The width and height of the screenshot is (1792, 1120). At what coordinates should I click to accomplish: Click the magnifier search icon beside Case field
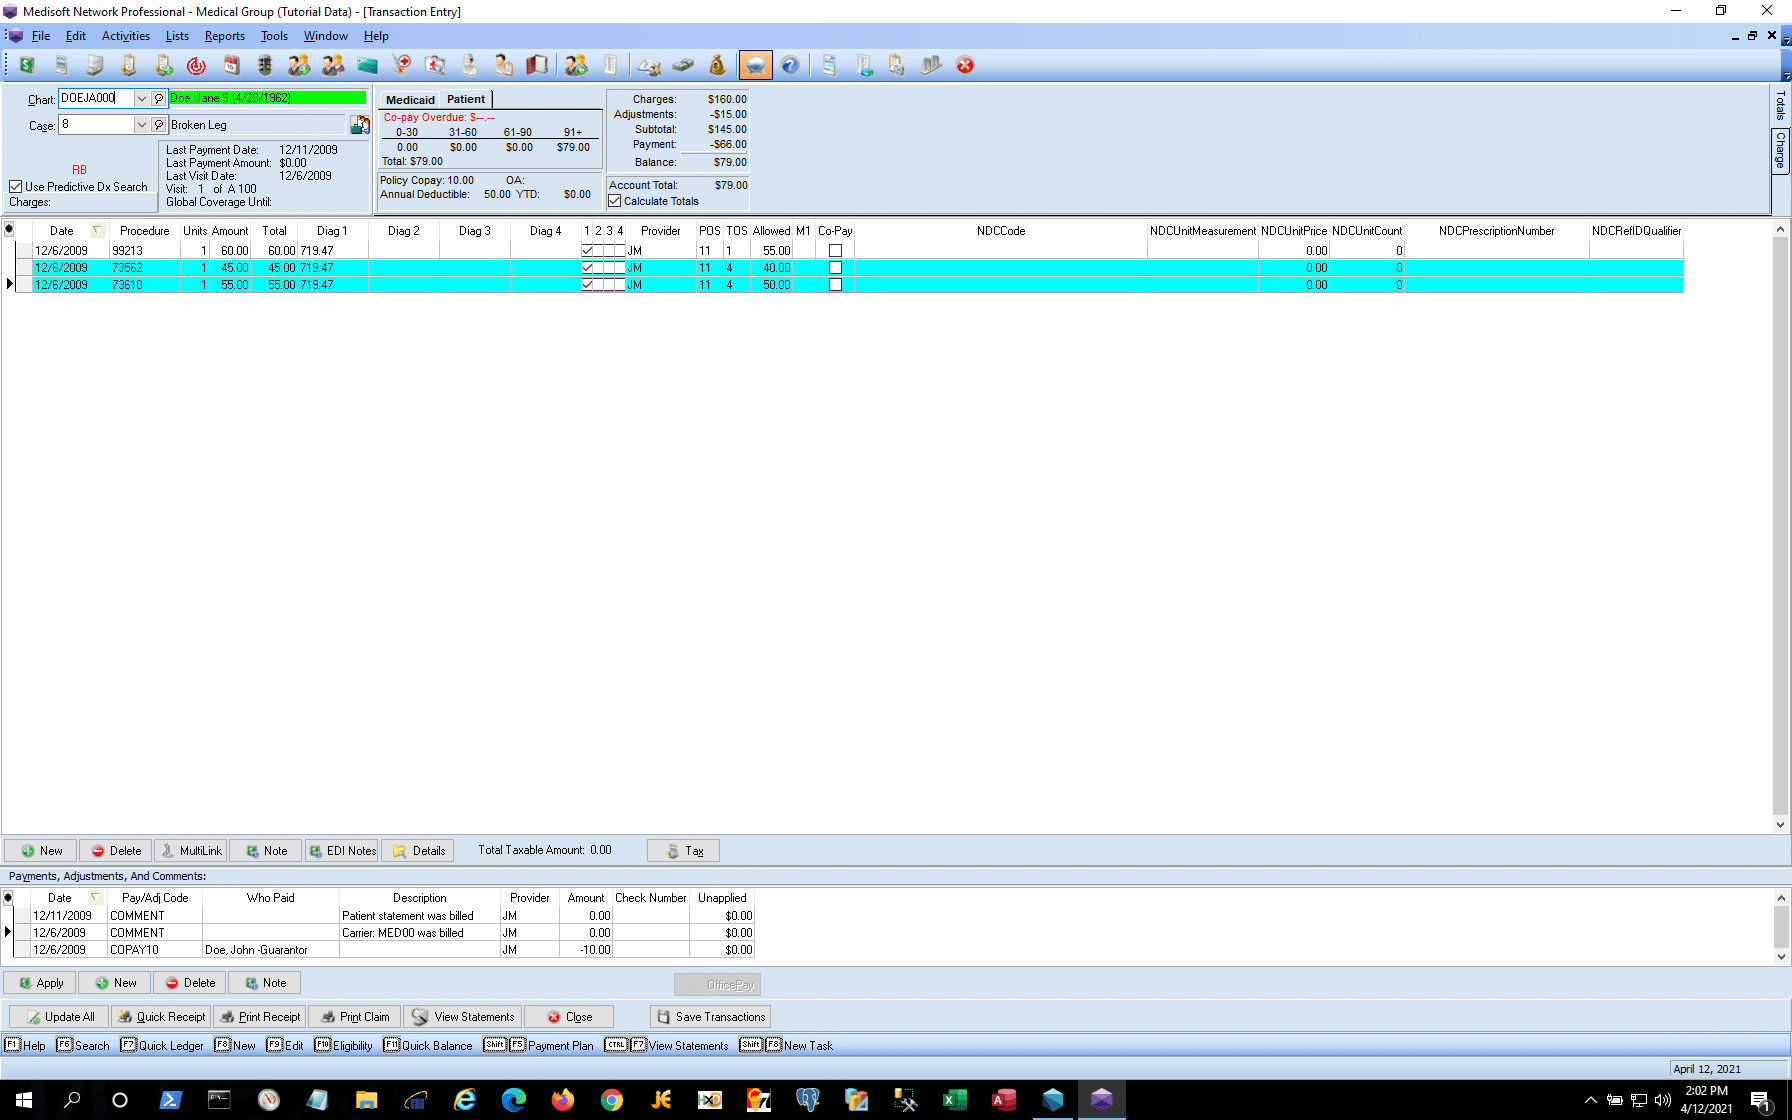(x=159, y=125)
